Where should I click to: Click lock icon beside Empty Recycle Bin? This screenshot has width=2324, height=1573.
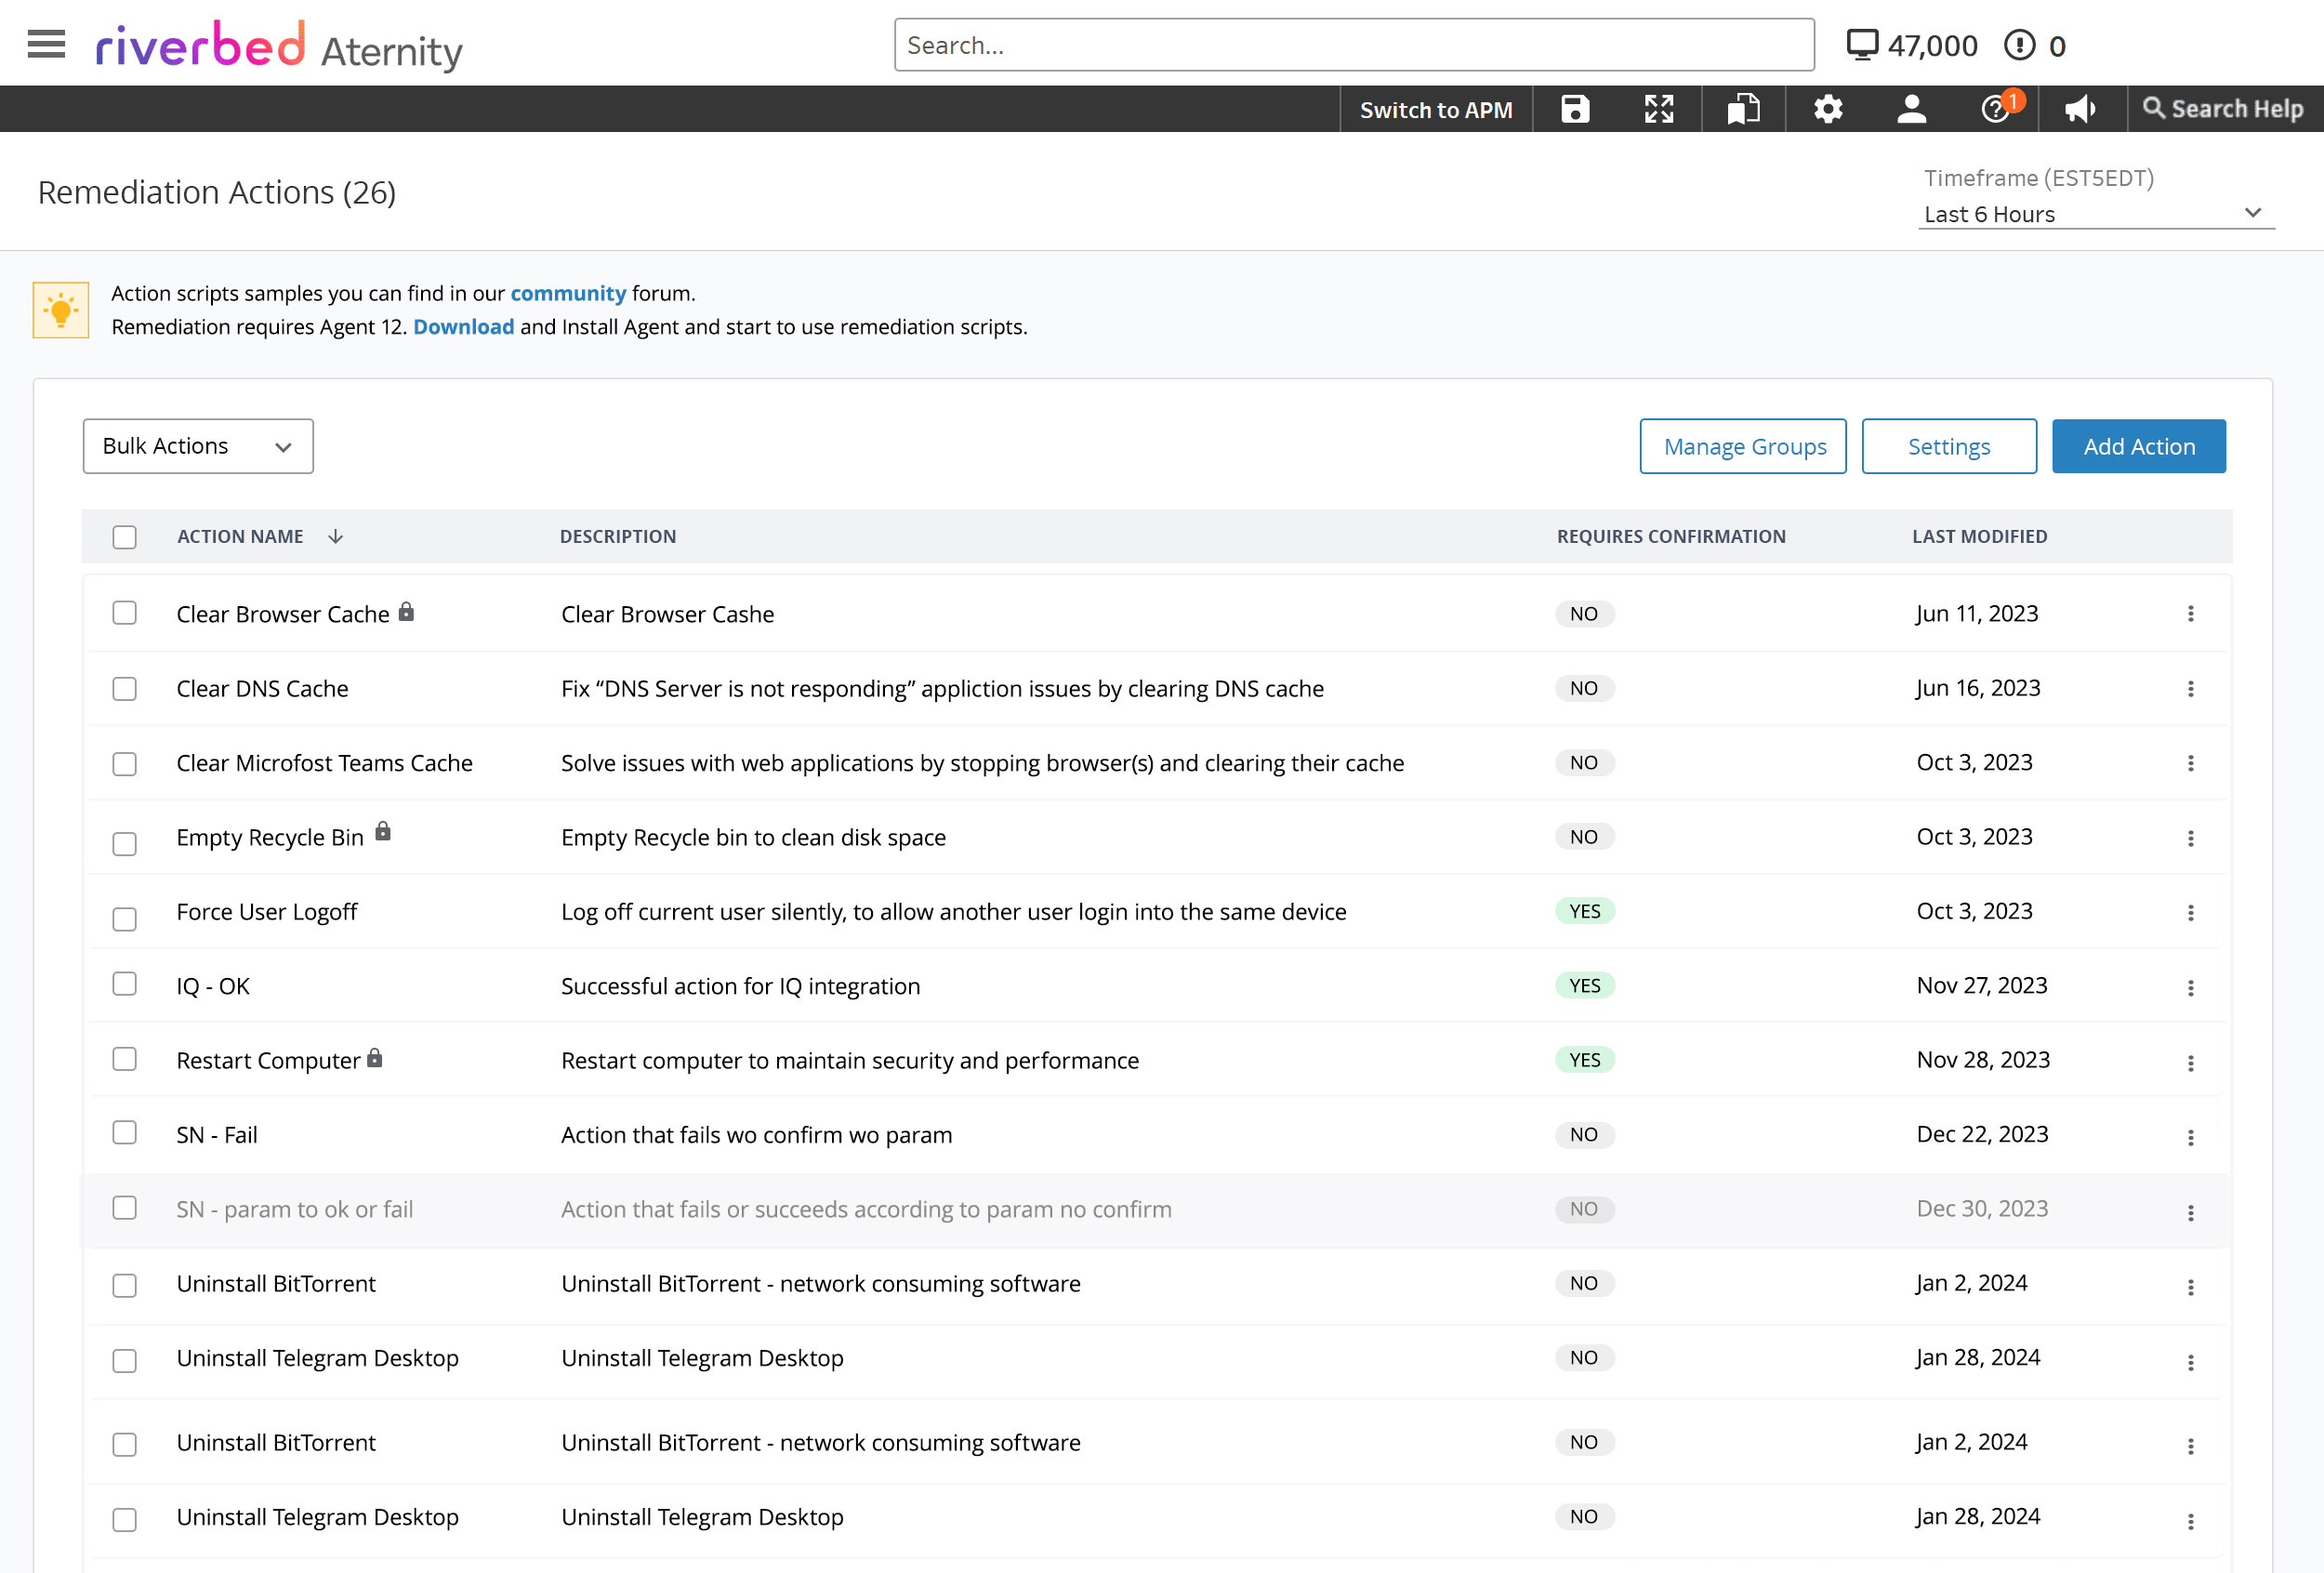[383, 830]
